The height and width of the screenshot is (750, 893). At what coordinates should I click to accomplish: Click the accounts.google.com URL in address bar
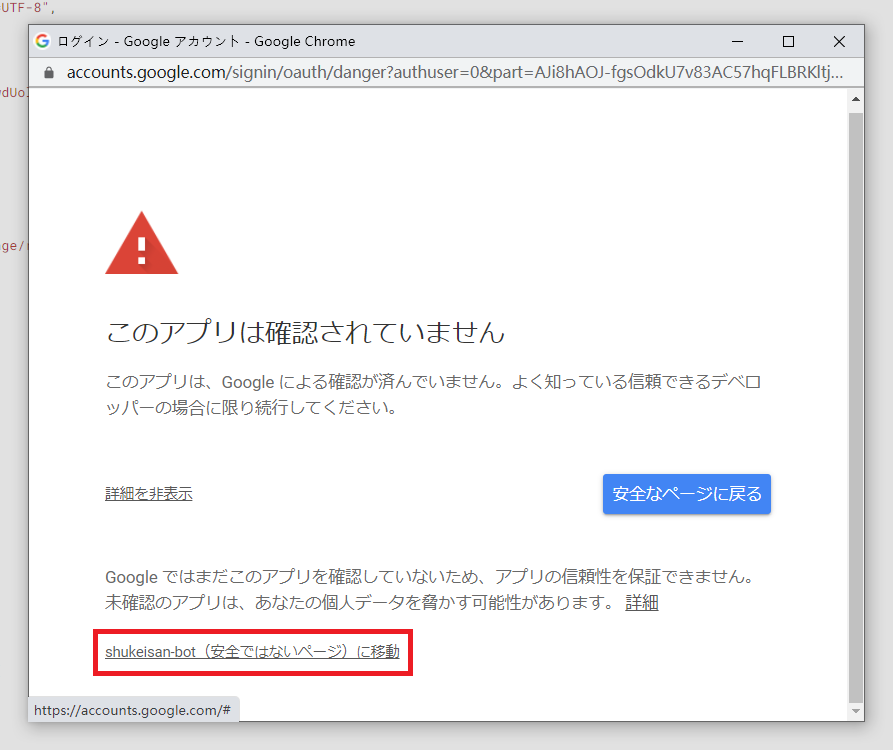(454, 72)
